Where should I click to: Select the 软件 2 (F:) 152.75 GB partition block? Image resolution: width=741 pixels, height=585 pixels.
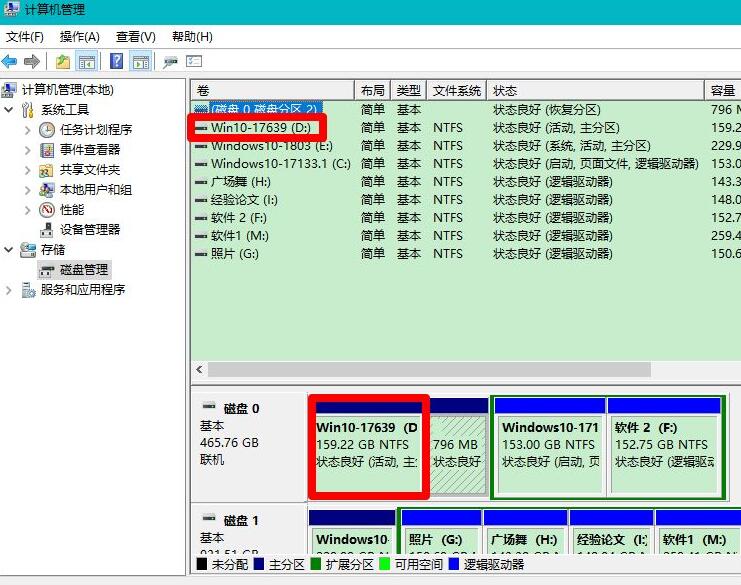pyautogui.click(x=664, y=447)
